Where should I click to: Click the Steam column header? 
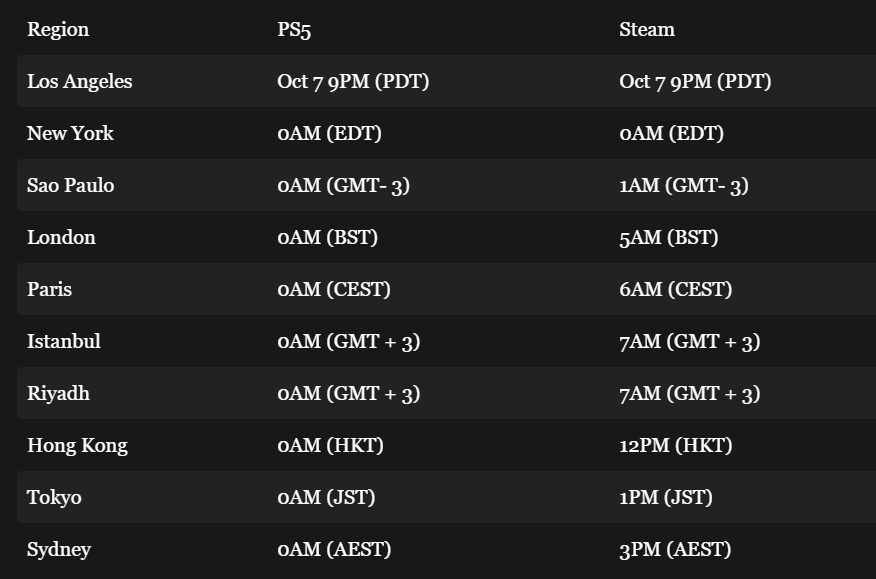pyautogui.click(x=647, y=29)
